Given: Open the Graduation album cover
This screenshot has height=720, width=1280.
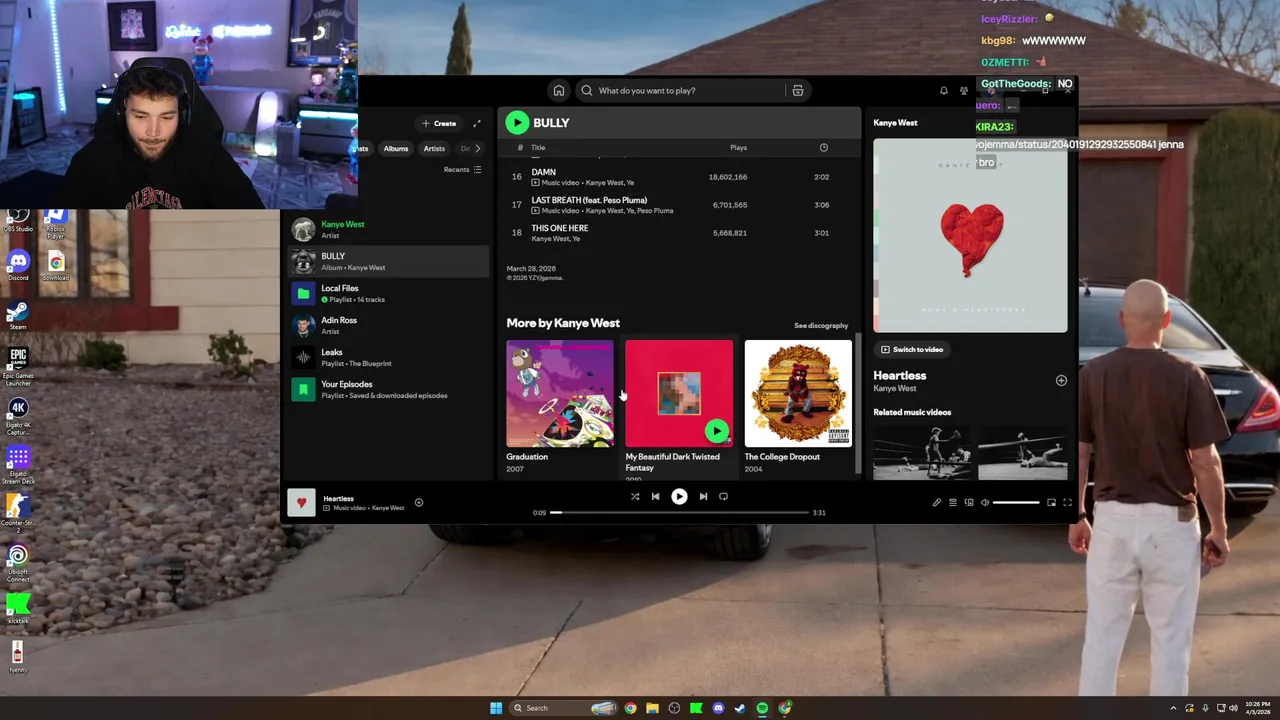Looking at the screenshot, I should tap(560, 394).
